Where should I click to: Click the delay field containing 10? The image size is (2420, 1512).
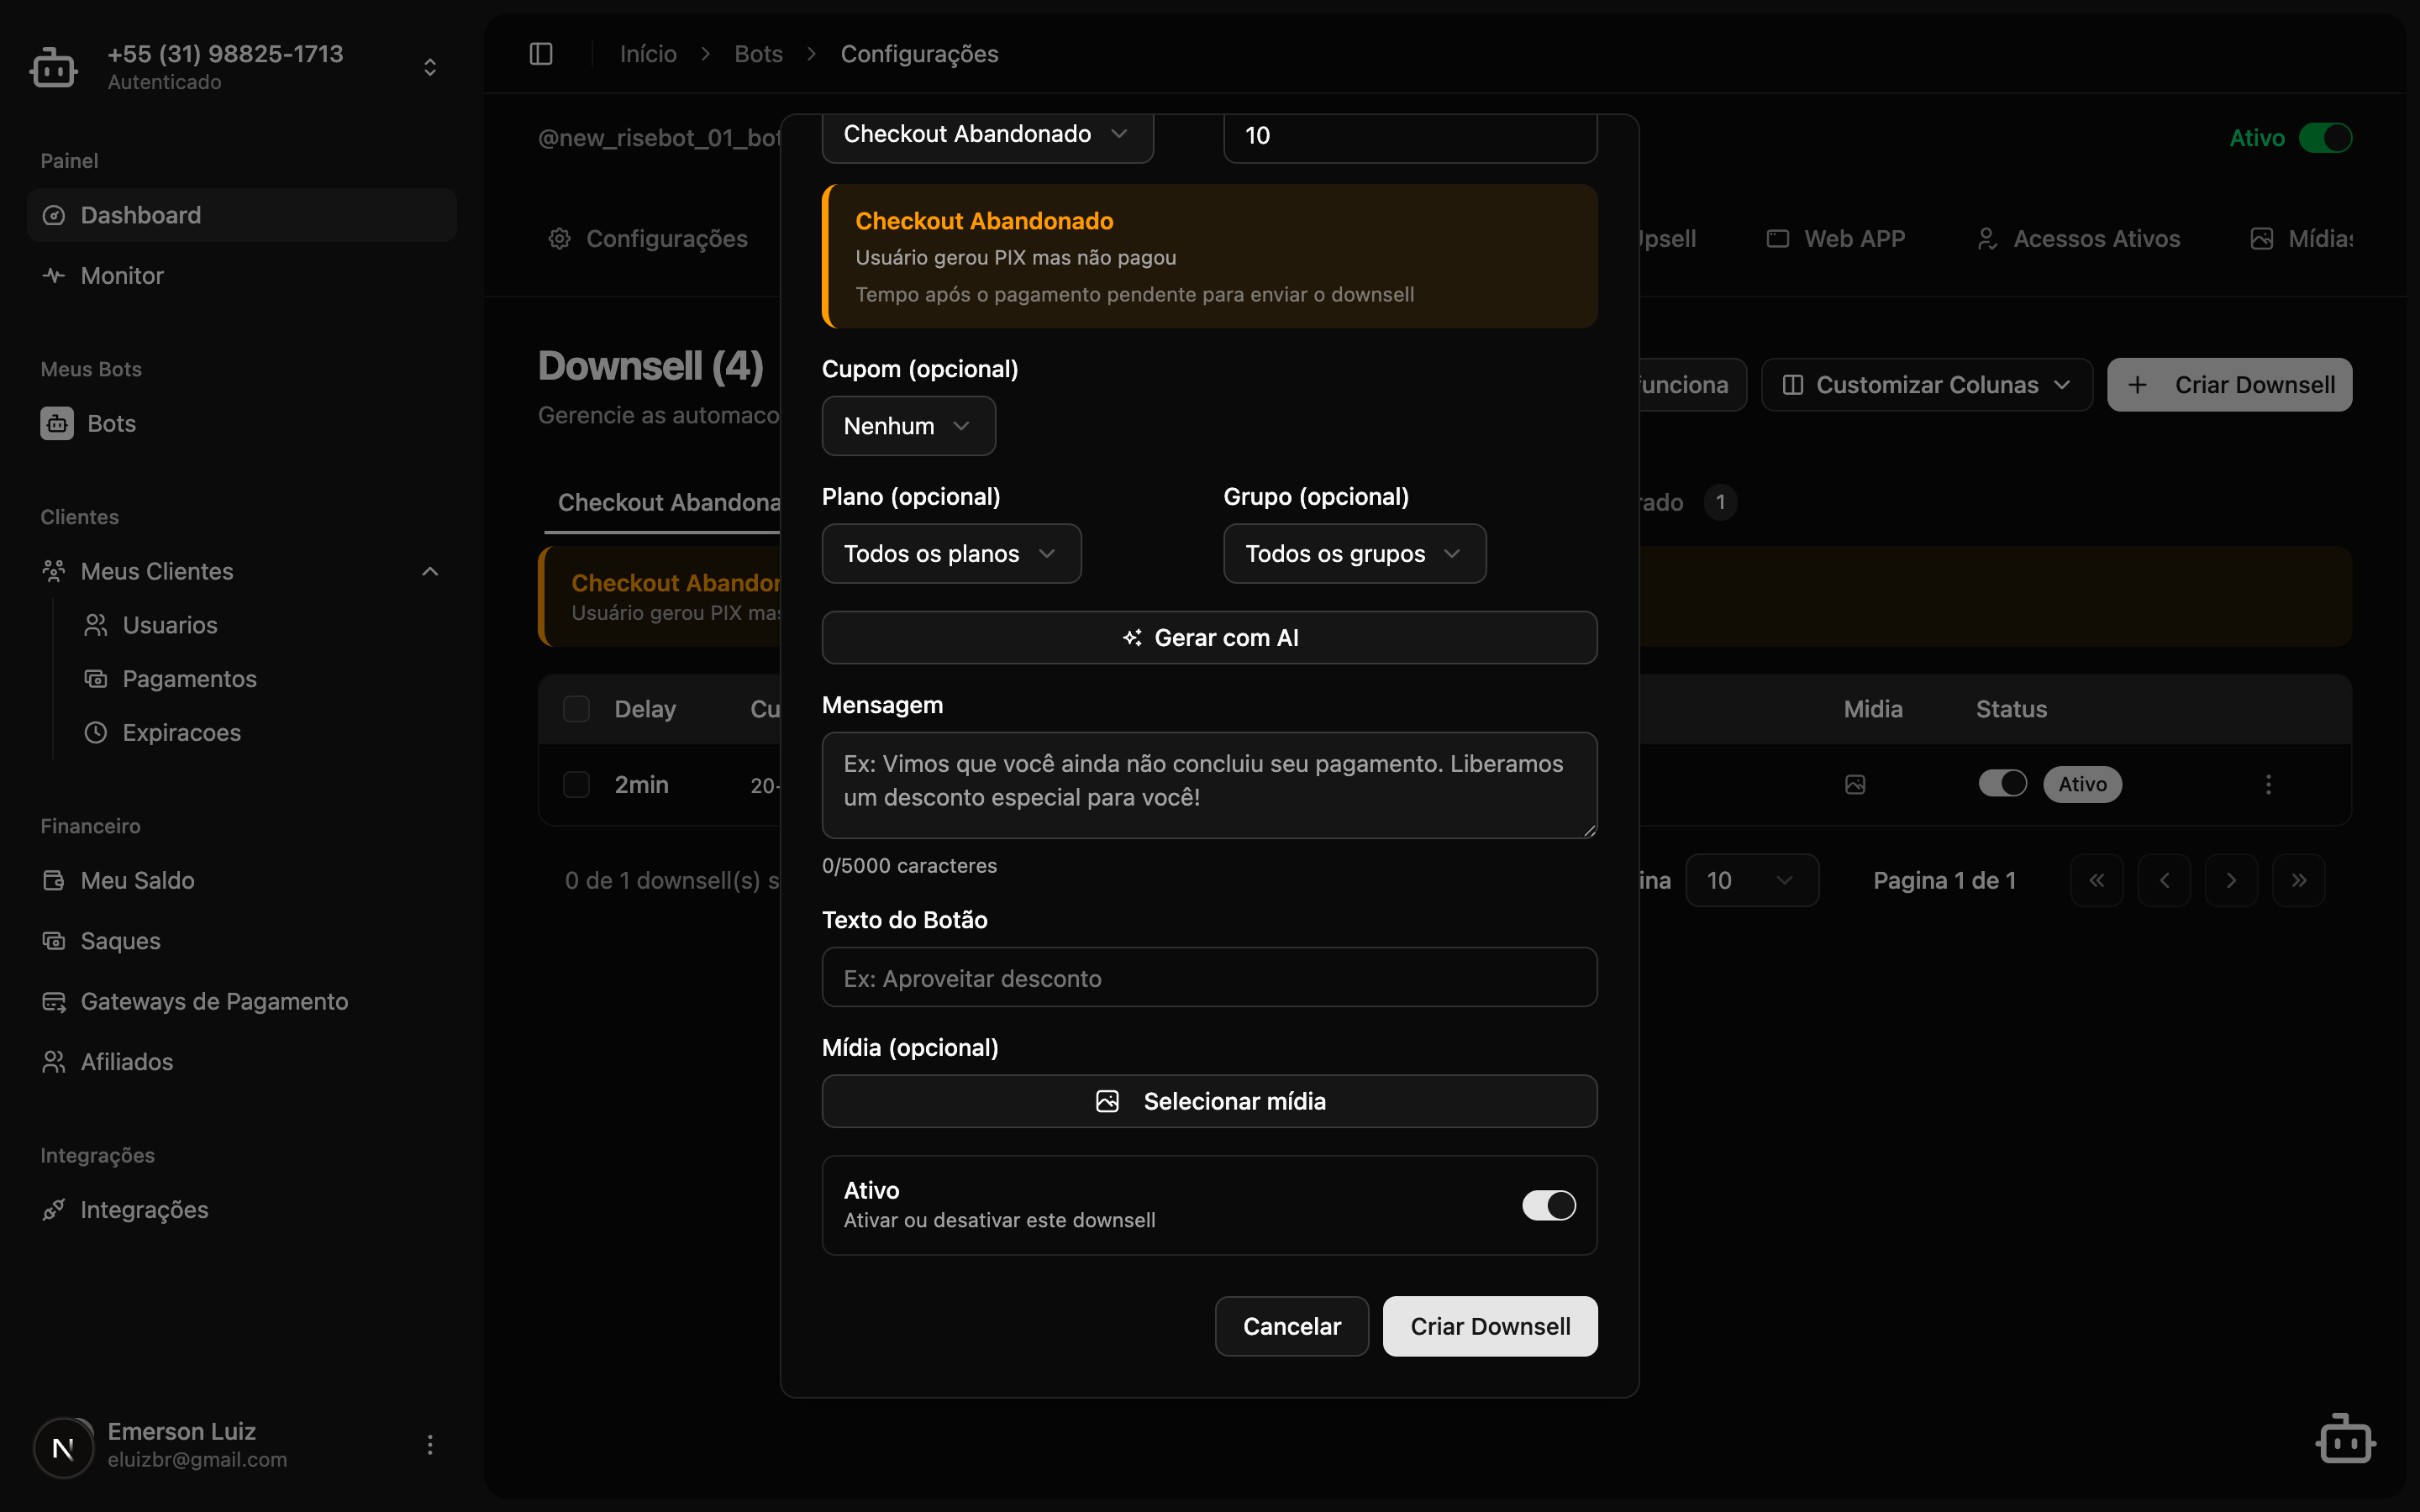(1410, 136)
